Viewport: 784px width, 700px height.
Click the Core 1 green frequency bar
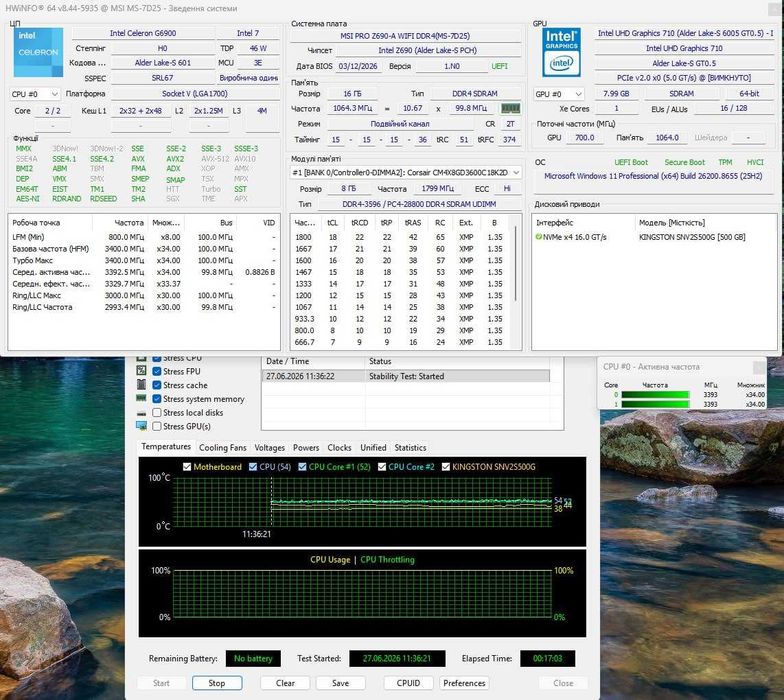(655, 404)
